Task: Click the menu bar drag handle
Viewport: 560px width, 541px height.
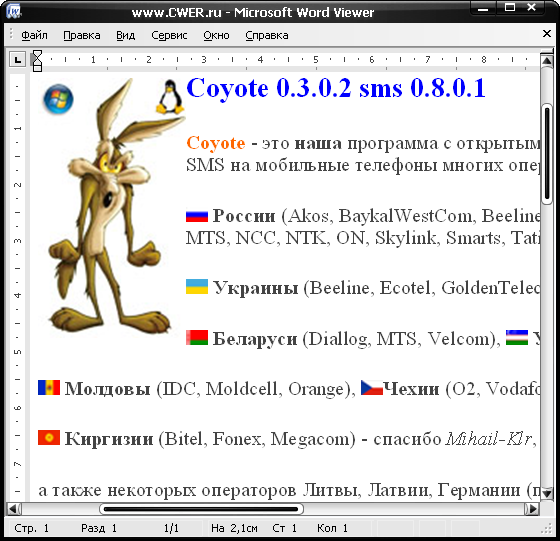Action: [11, 34]
